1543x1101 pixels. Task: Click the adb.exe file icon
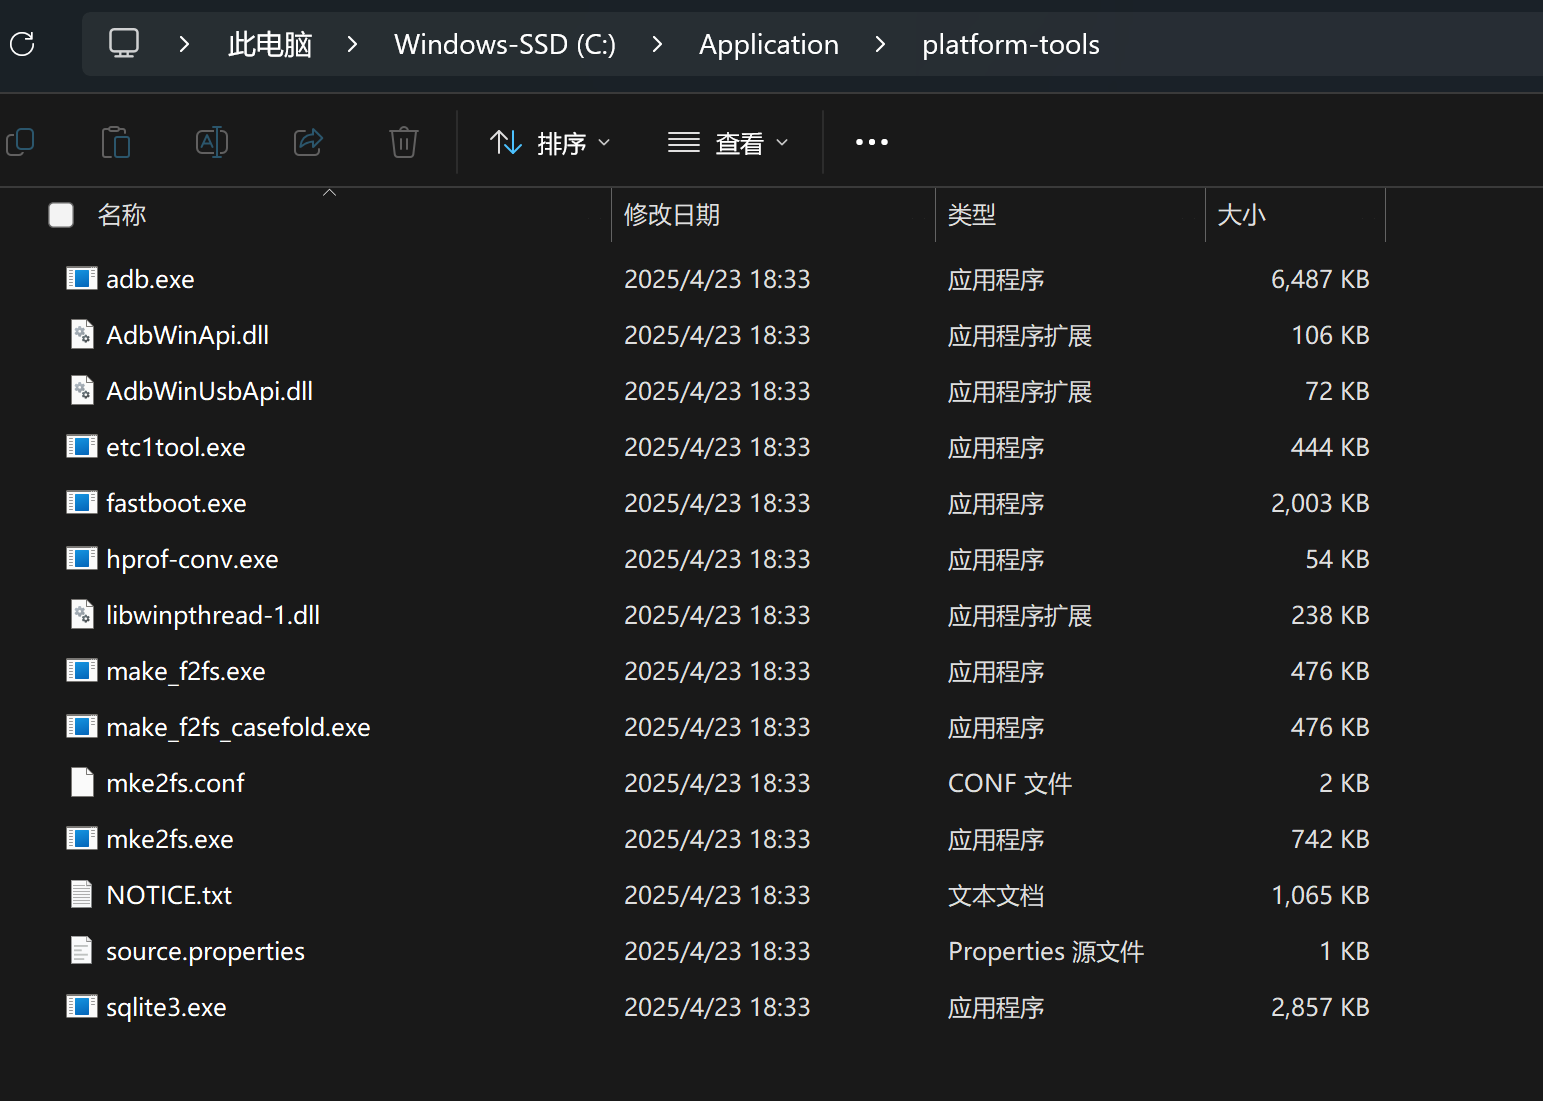pyautogui.click(x=82, y=278)
